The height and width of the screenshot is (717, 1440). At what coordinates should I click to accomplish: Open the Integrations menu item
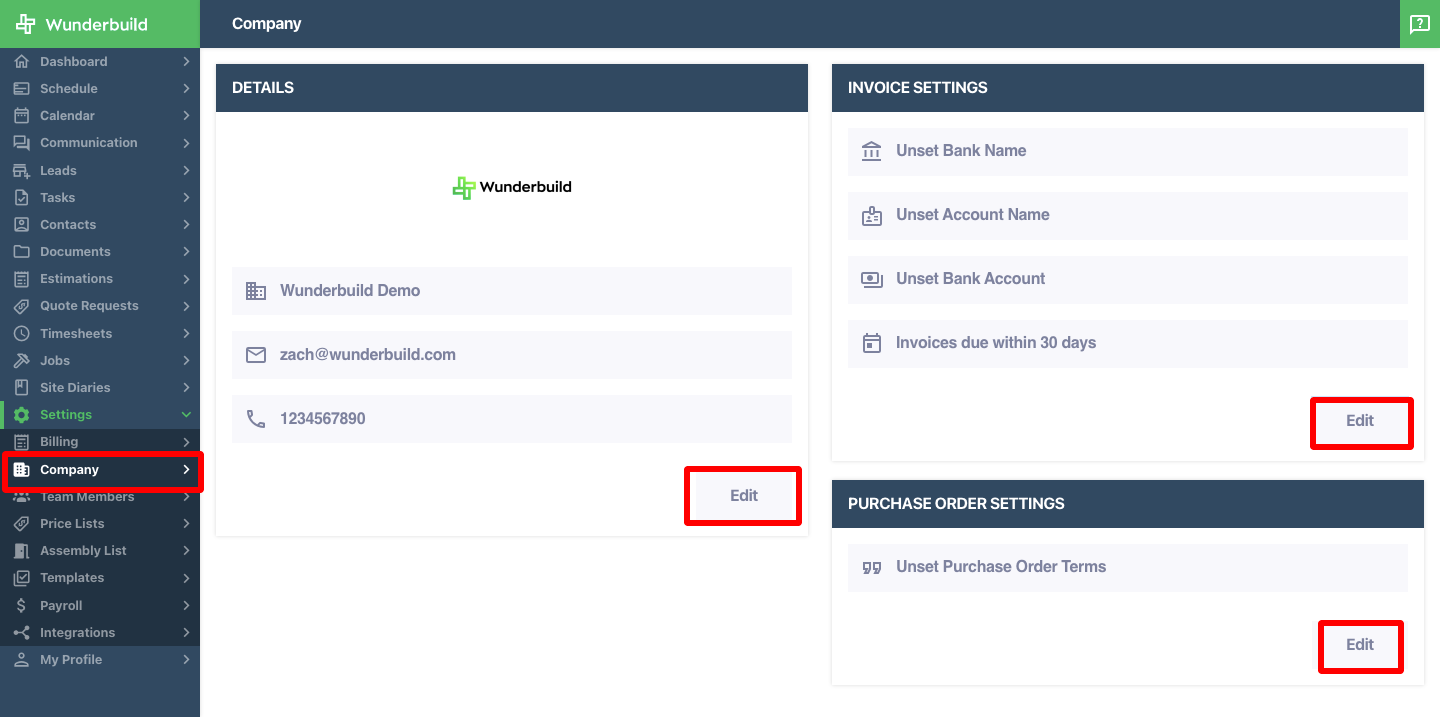(x=100, y=633)
